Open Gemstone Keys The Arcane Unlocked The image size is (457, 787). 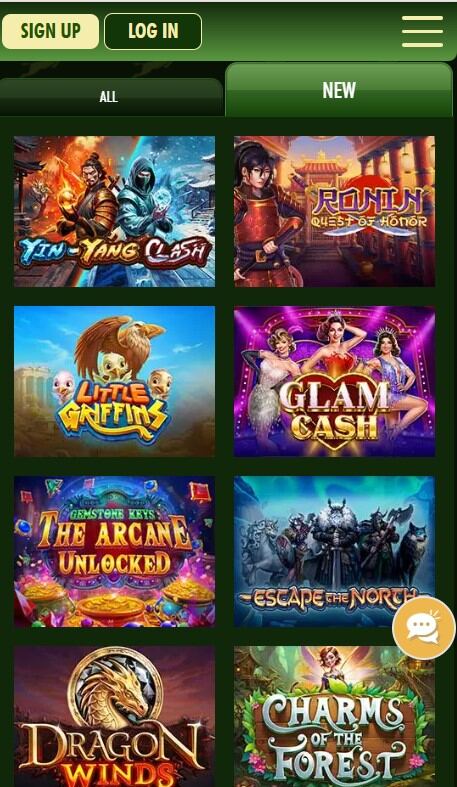[x=114, y=552]
